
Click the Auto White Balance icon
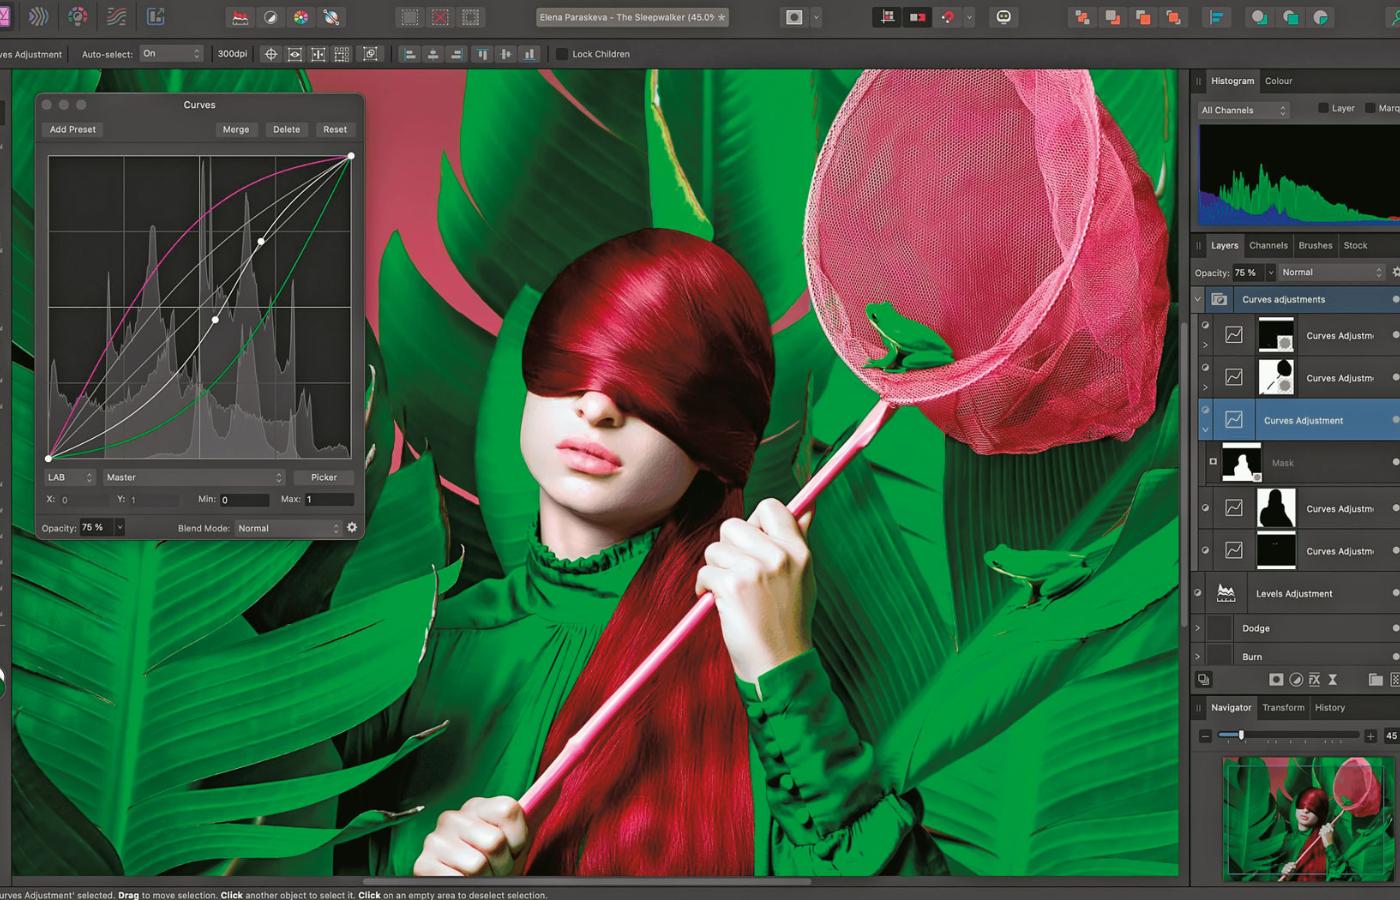click(x=331, y=17)
